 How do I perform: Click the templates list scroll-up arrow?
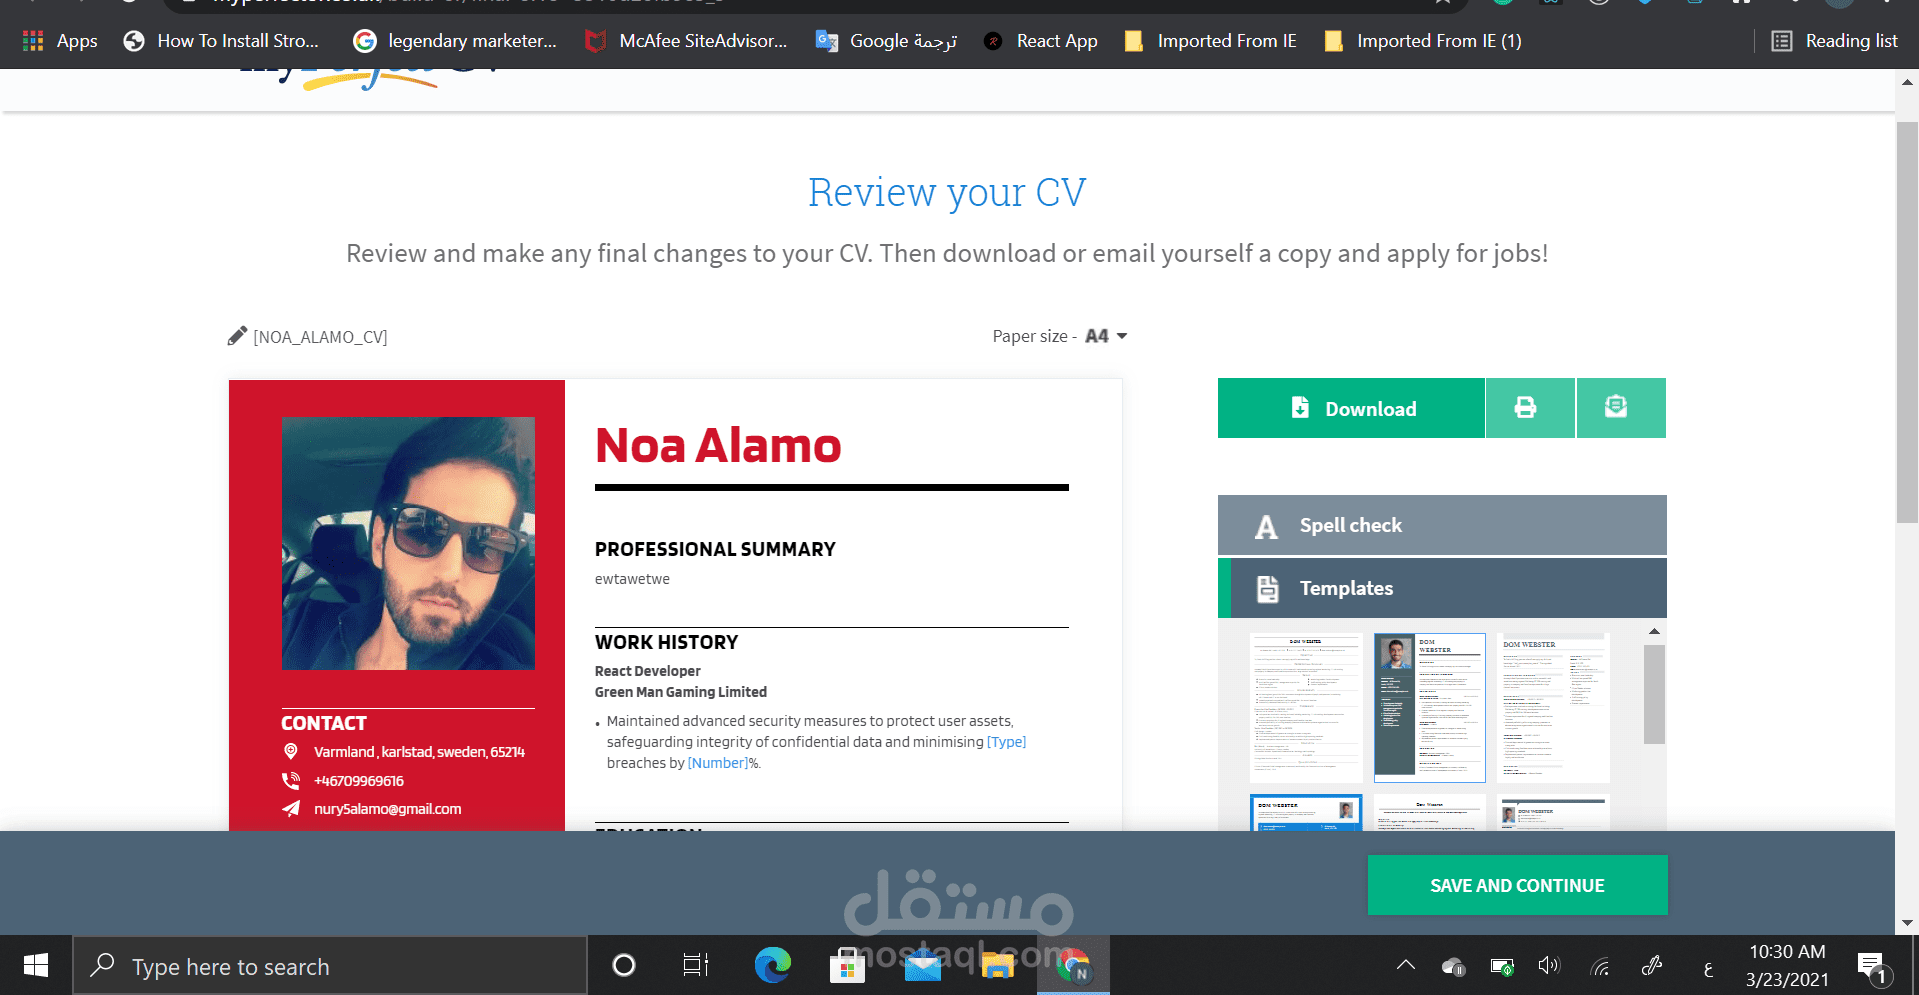point(1654,631)
